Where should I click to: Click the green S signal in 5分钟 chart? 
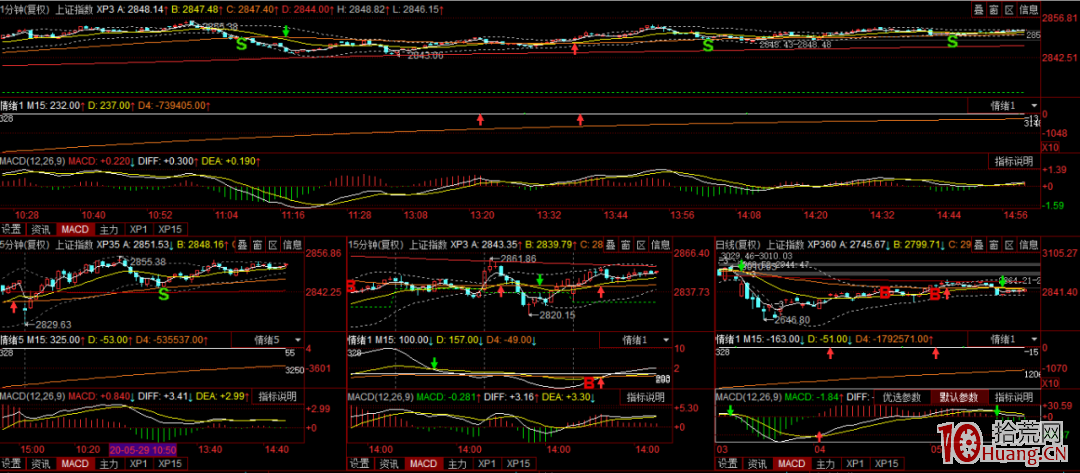point(163,295)
